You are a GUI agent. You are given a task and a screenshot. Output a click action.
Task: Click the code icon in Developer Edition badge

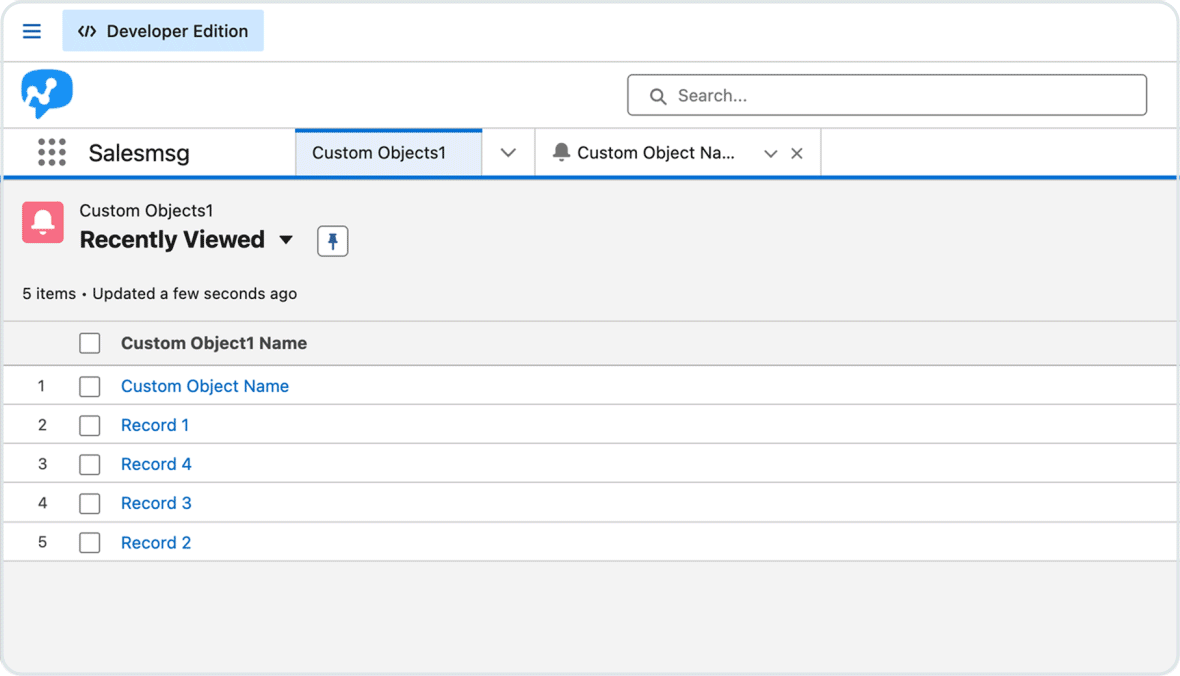(86, 31)
